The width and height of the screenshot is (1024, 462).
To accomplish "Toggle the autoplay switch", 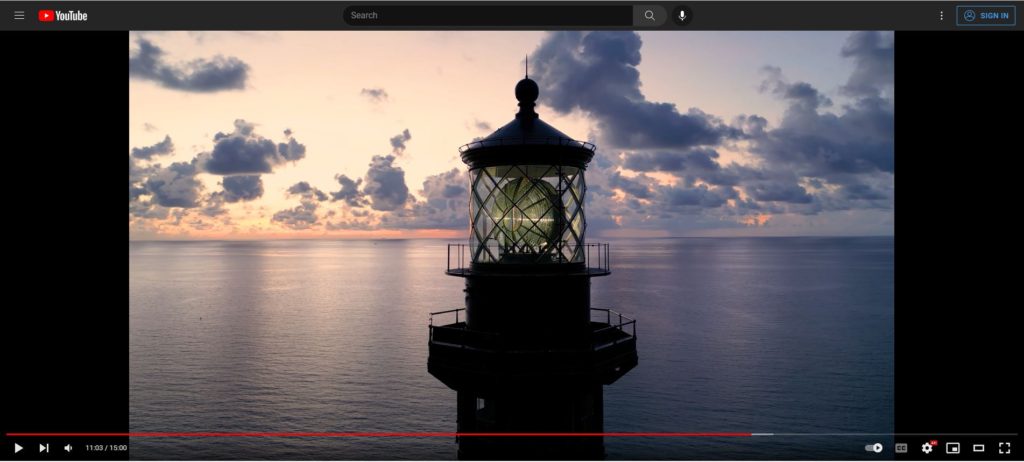I will click(x=874, y=448).
